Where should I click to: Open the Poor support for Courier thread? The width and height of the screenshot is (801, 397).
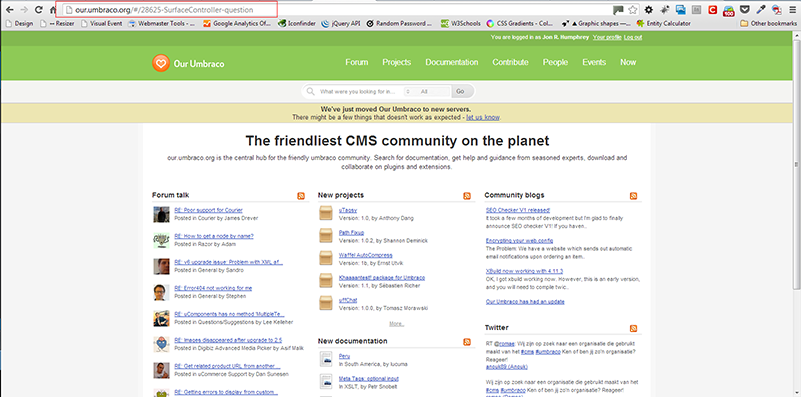tap(208, 210)
